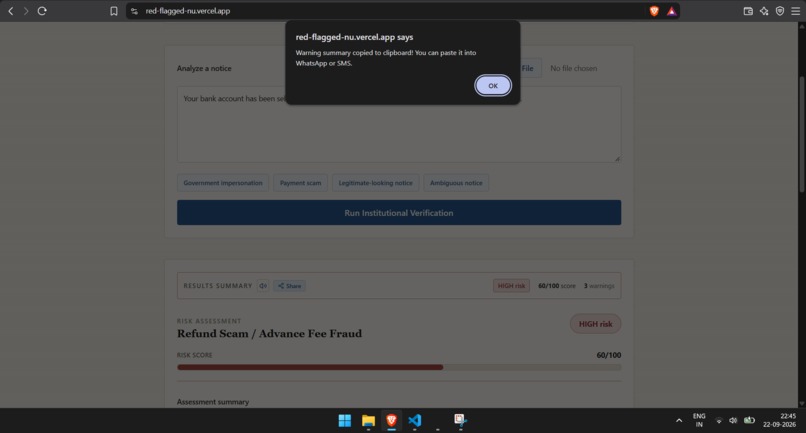Click the large HIGH risk pill
Viewport: 806px width, 433px height.
click(595, 324)
